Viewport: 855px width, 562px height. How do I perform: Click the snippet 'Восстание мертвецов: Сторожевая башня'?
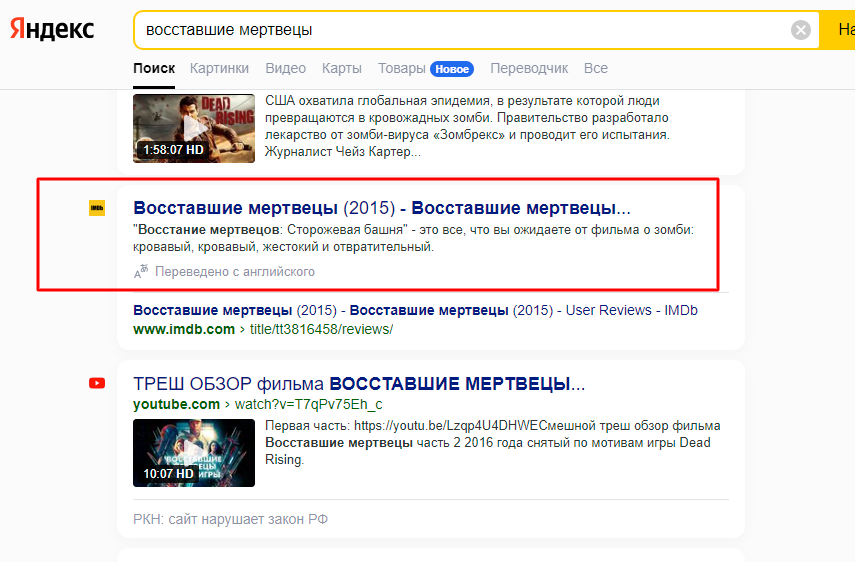(413, 238)
